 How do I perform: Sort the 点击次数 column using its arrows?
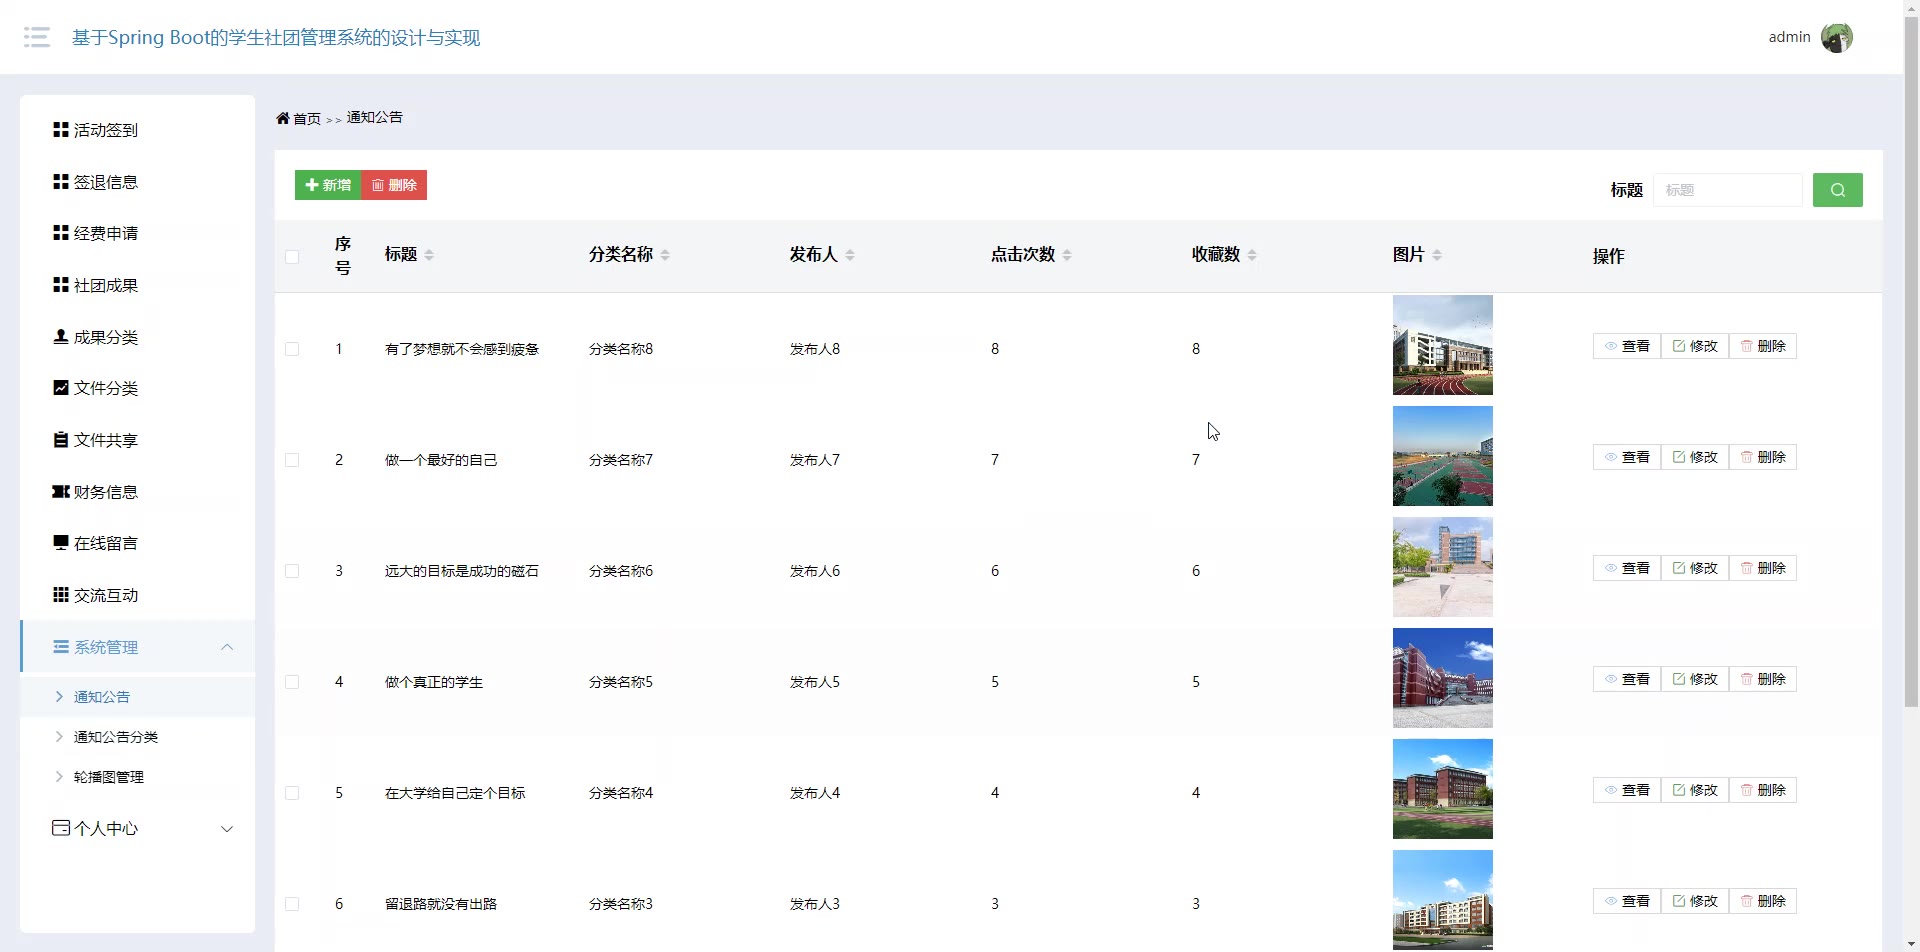coord(1067,255)
